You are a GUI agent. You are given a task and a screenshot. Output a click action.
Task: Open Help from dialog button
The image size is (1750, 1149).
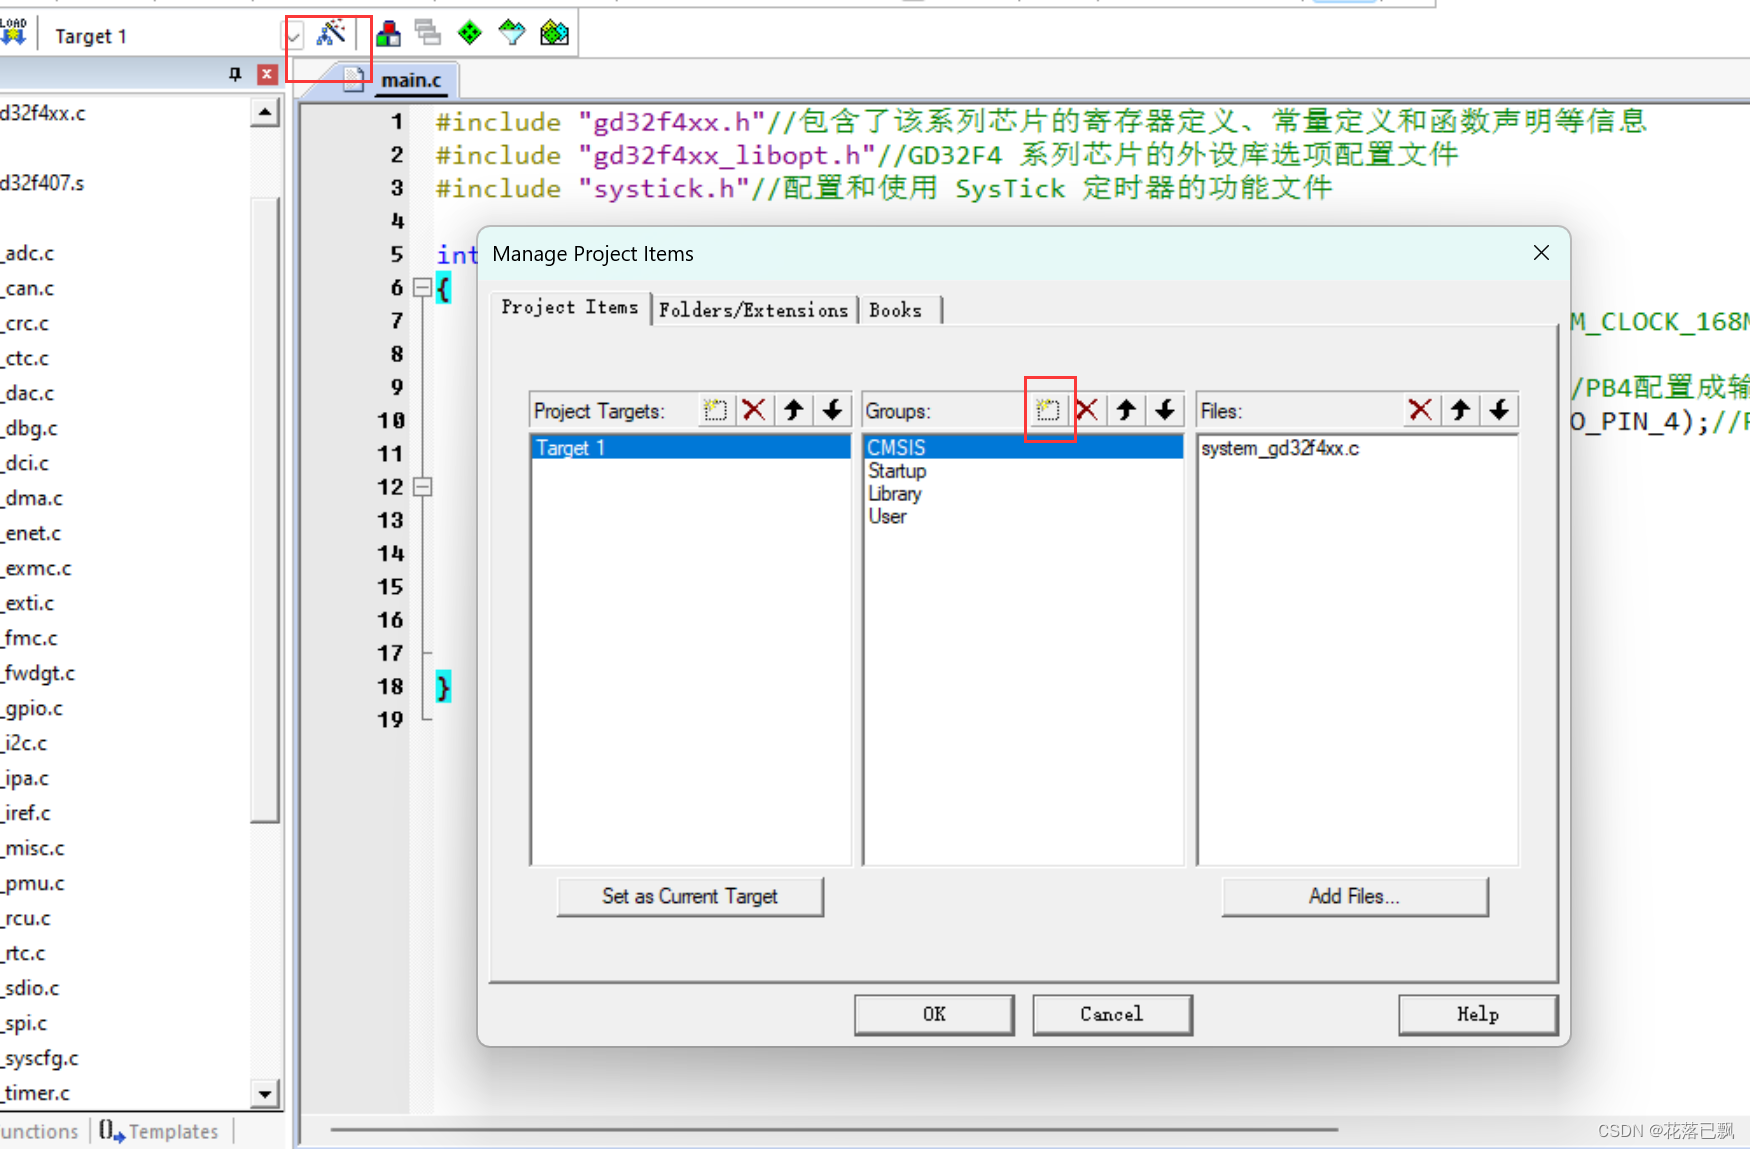point(1478,1014)
